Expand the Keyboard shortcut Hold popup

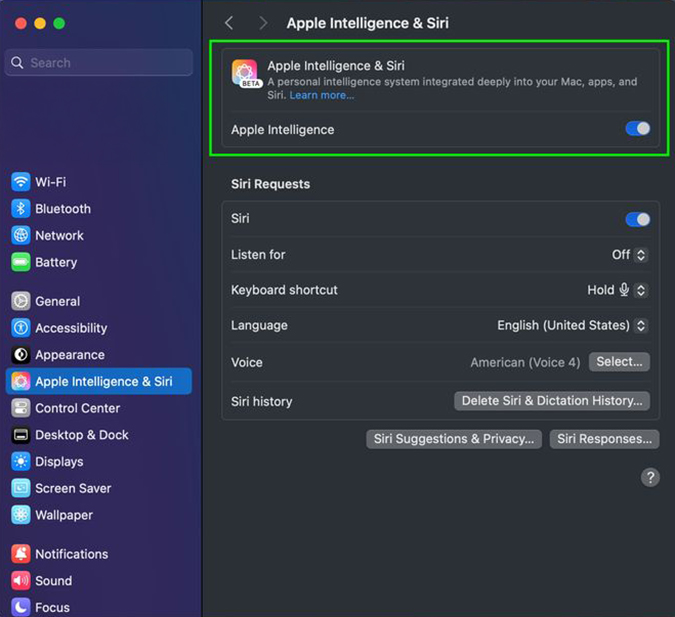tap(618, 290)
